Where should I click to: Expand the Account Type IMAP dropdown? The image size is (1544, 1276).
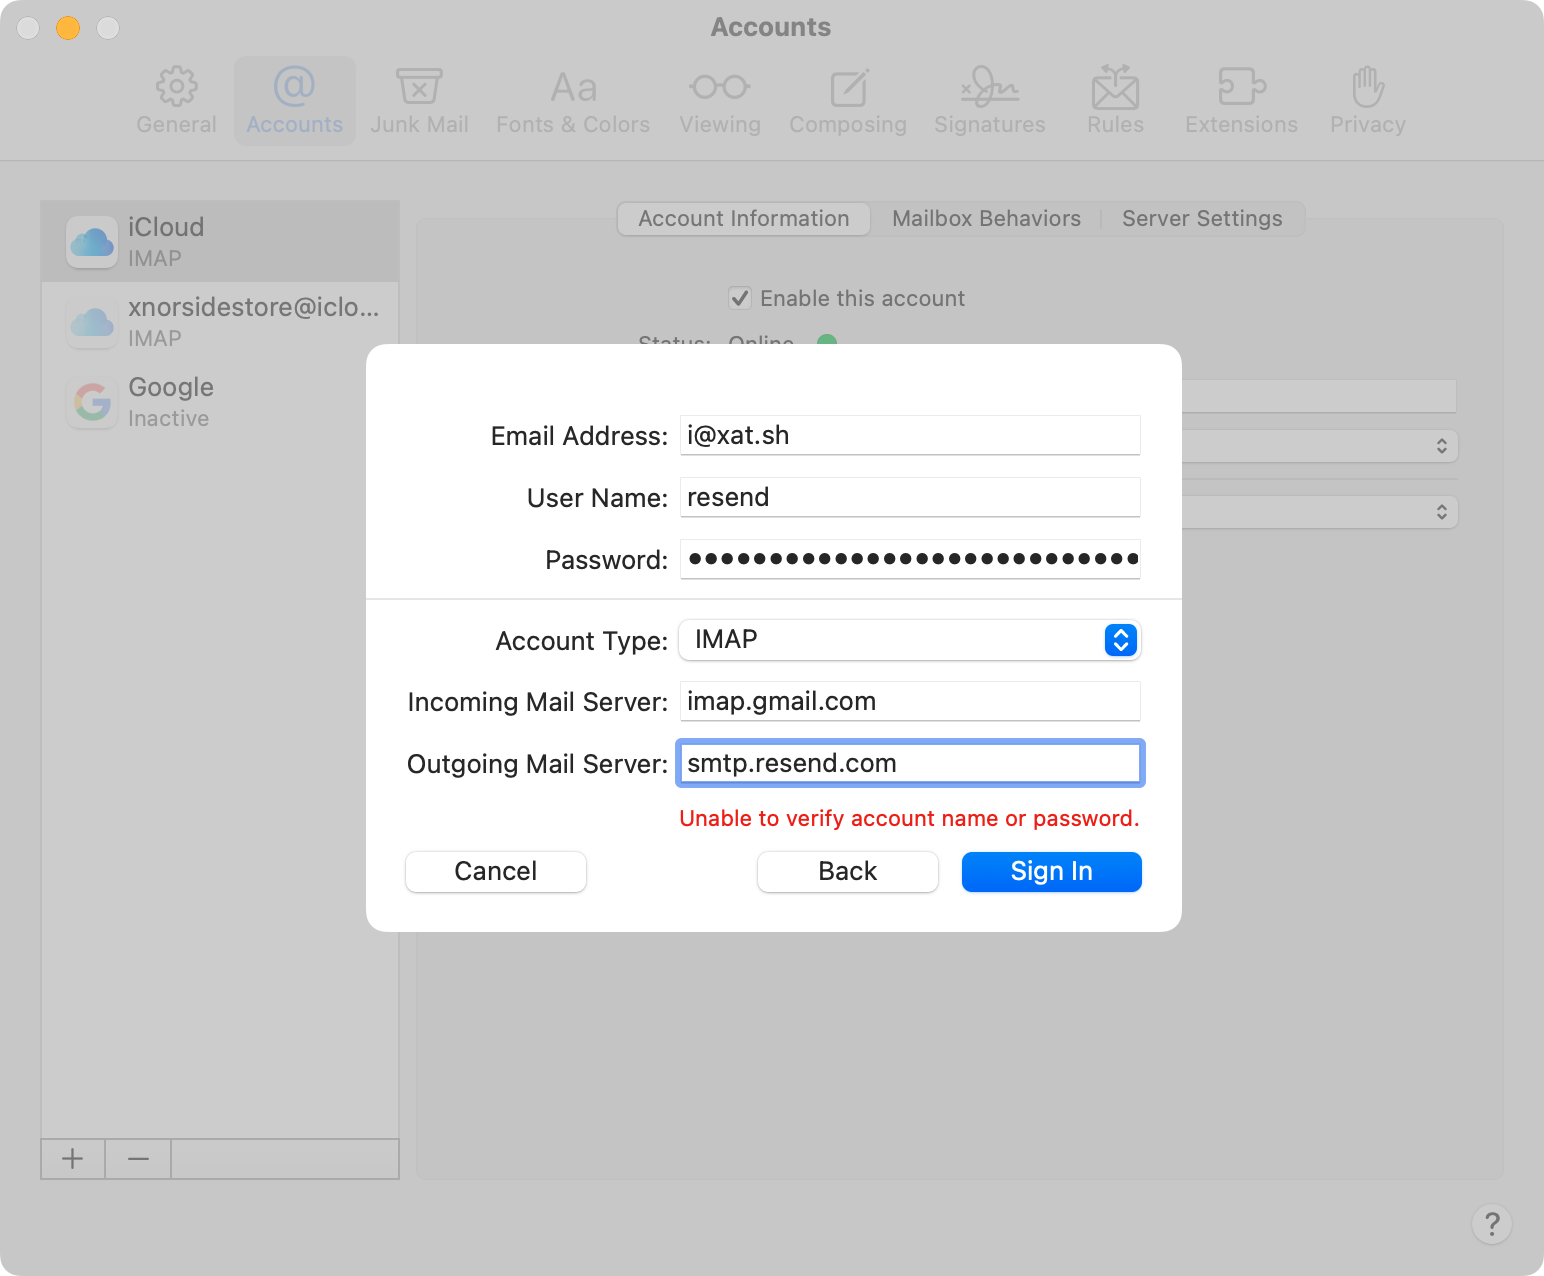tap(1120, 640)
